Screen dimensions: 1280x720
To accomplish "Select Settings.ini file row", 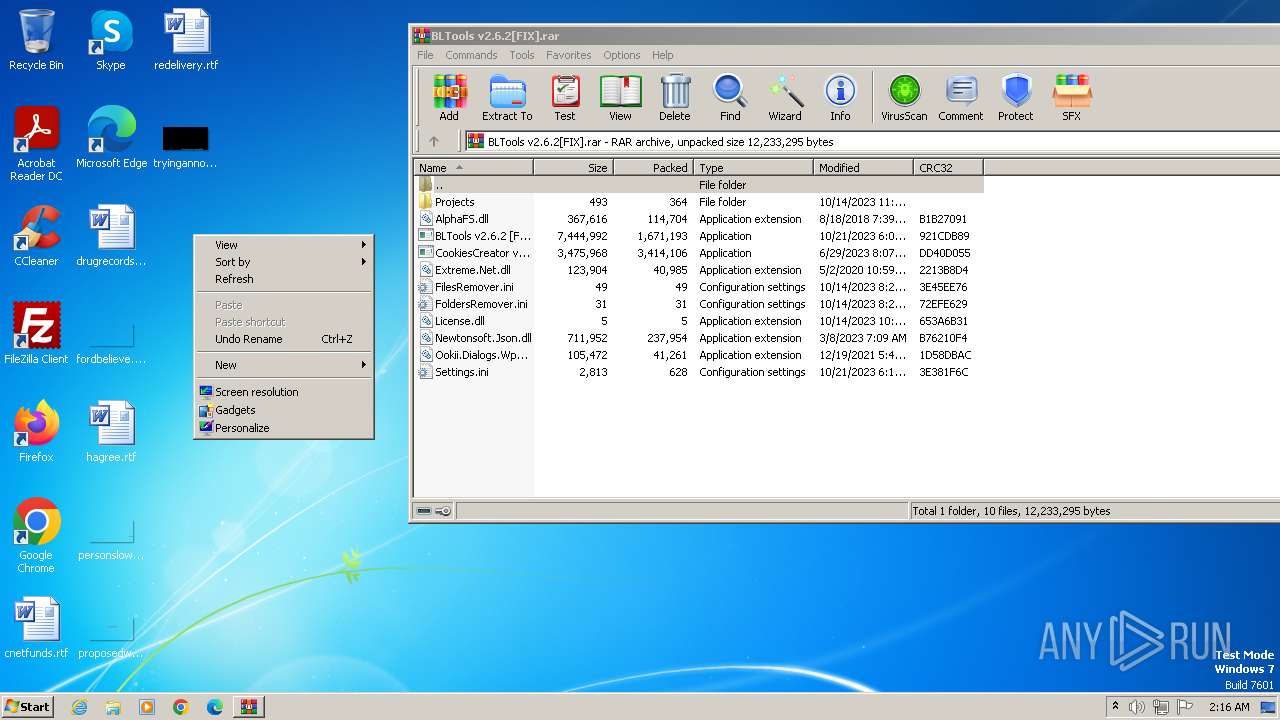I will tap(699, 372).
